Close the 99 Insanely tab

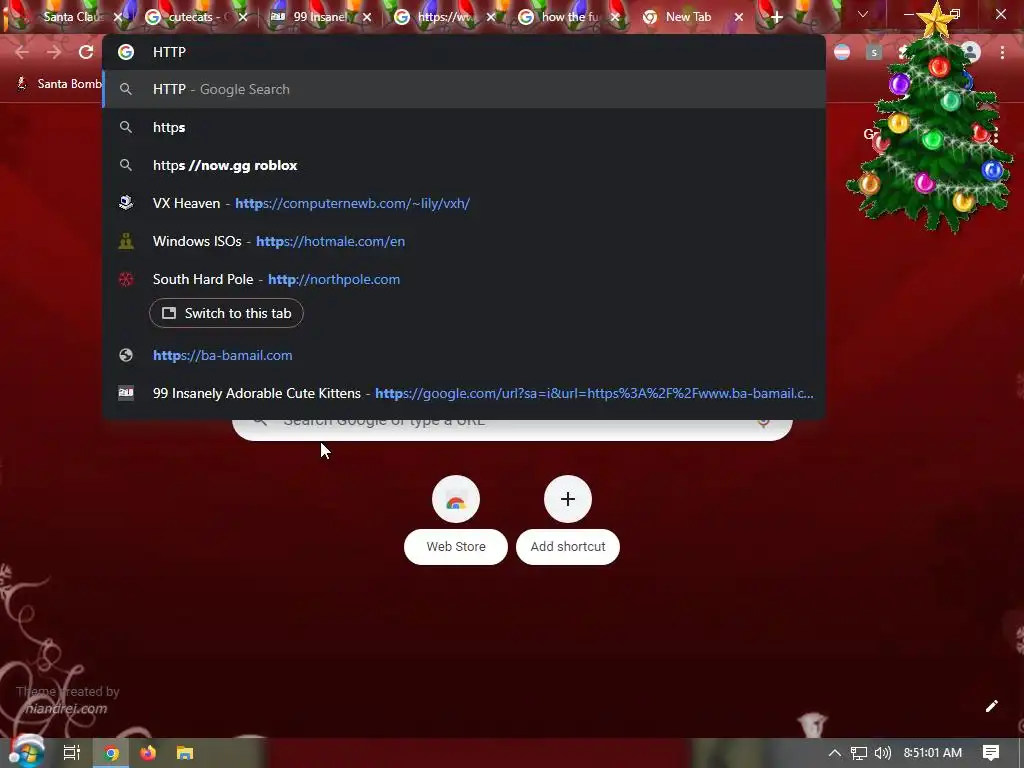367,17
